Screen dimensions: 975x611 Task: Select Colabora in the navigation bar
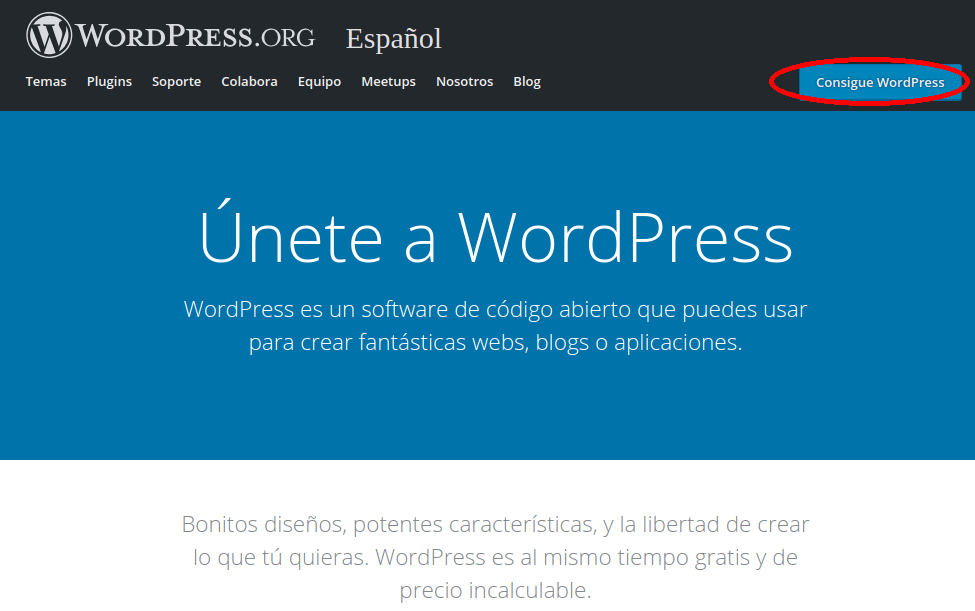point(249,81)
